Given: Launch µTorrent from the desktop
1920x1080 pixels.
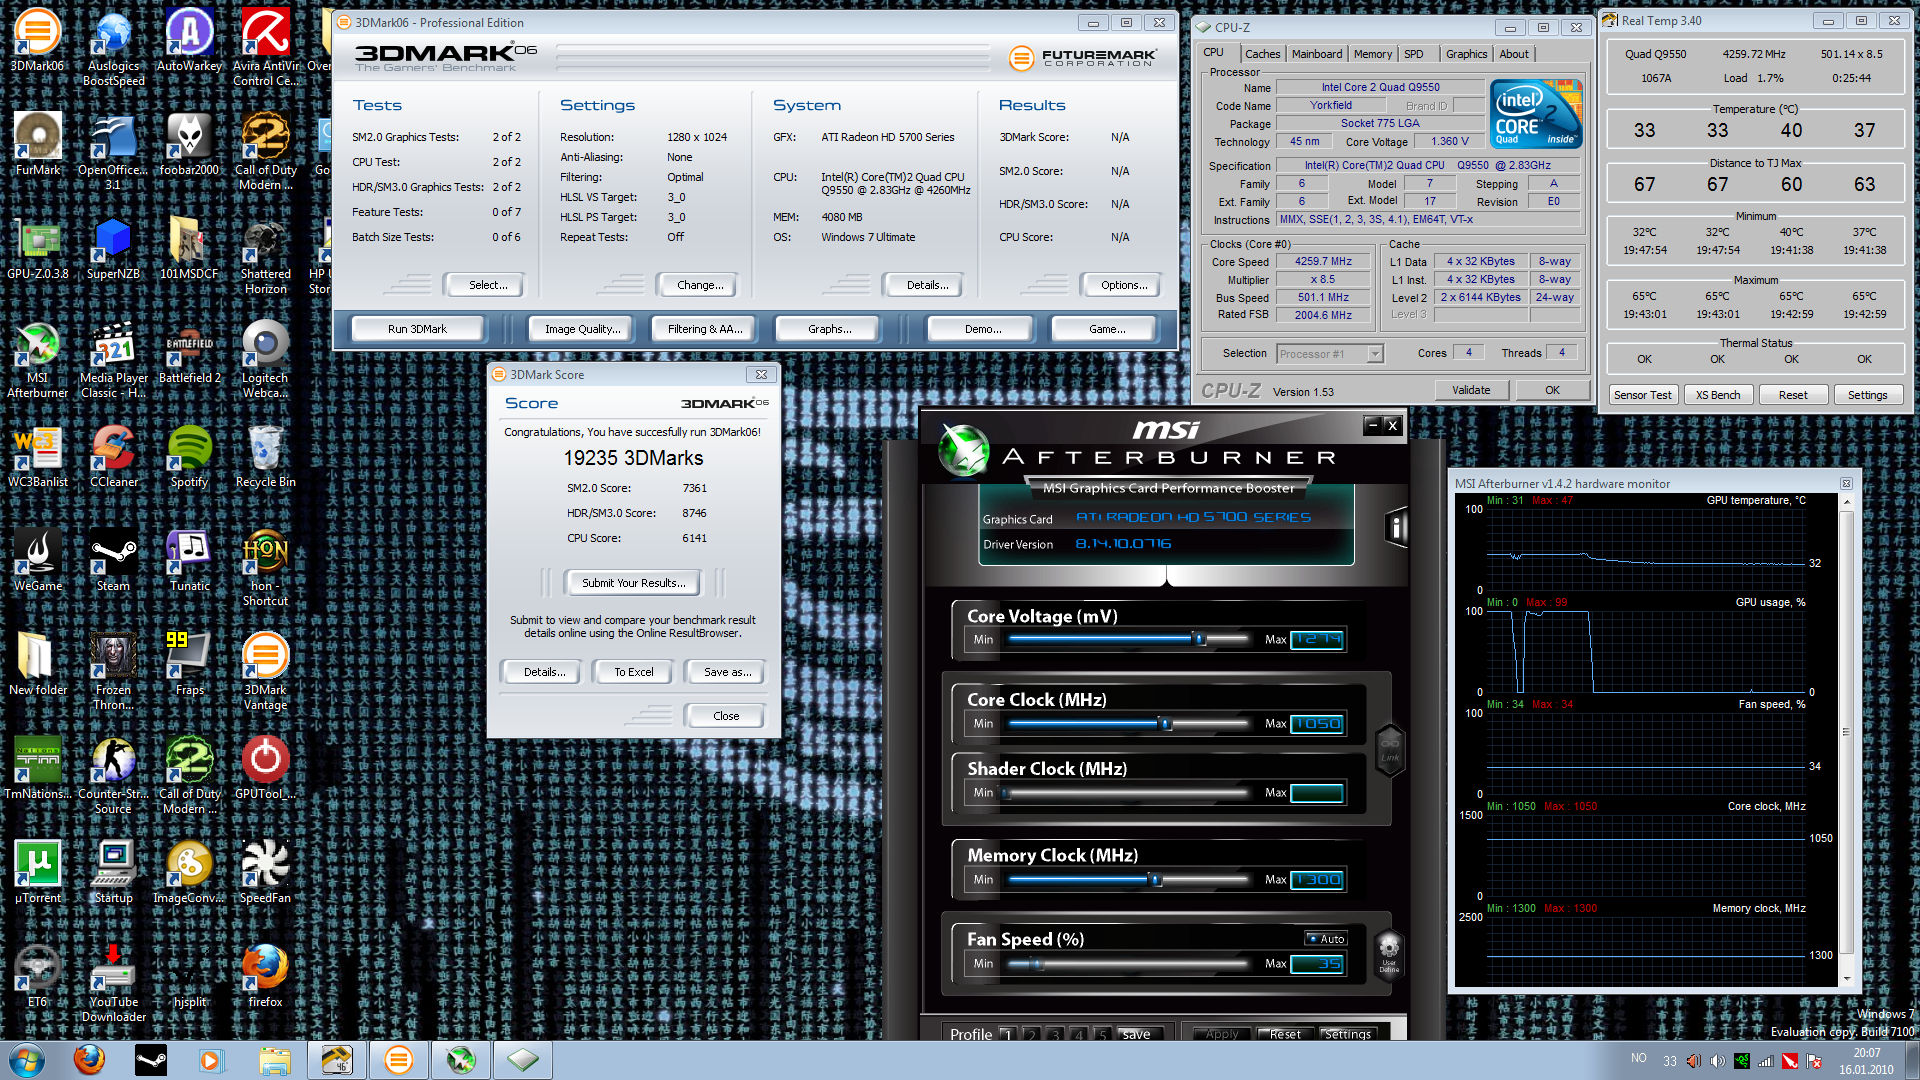Looking at the screenshot, I should point(37,872).
